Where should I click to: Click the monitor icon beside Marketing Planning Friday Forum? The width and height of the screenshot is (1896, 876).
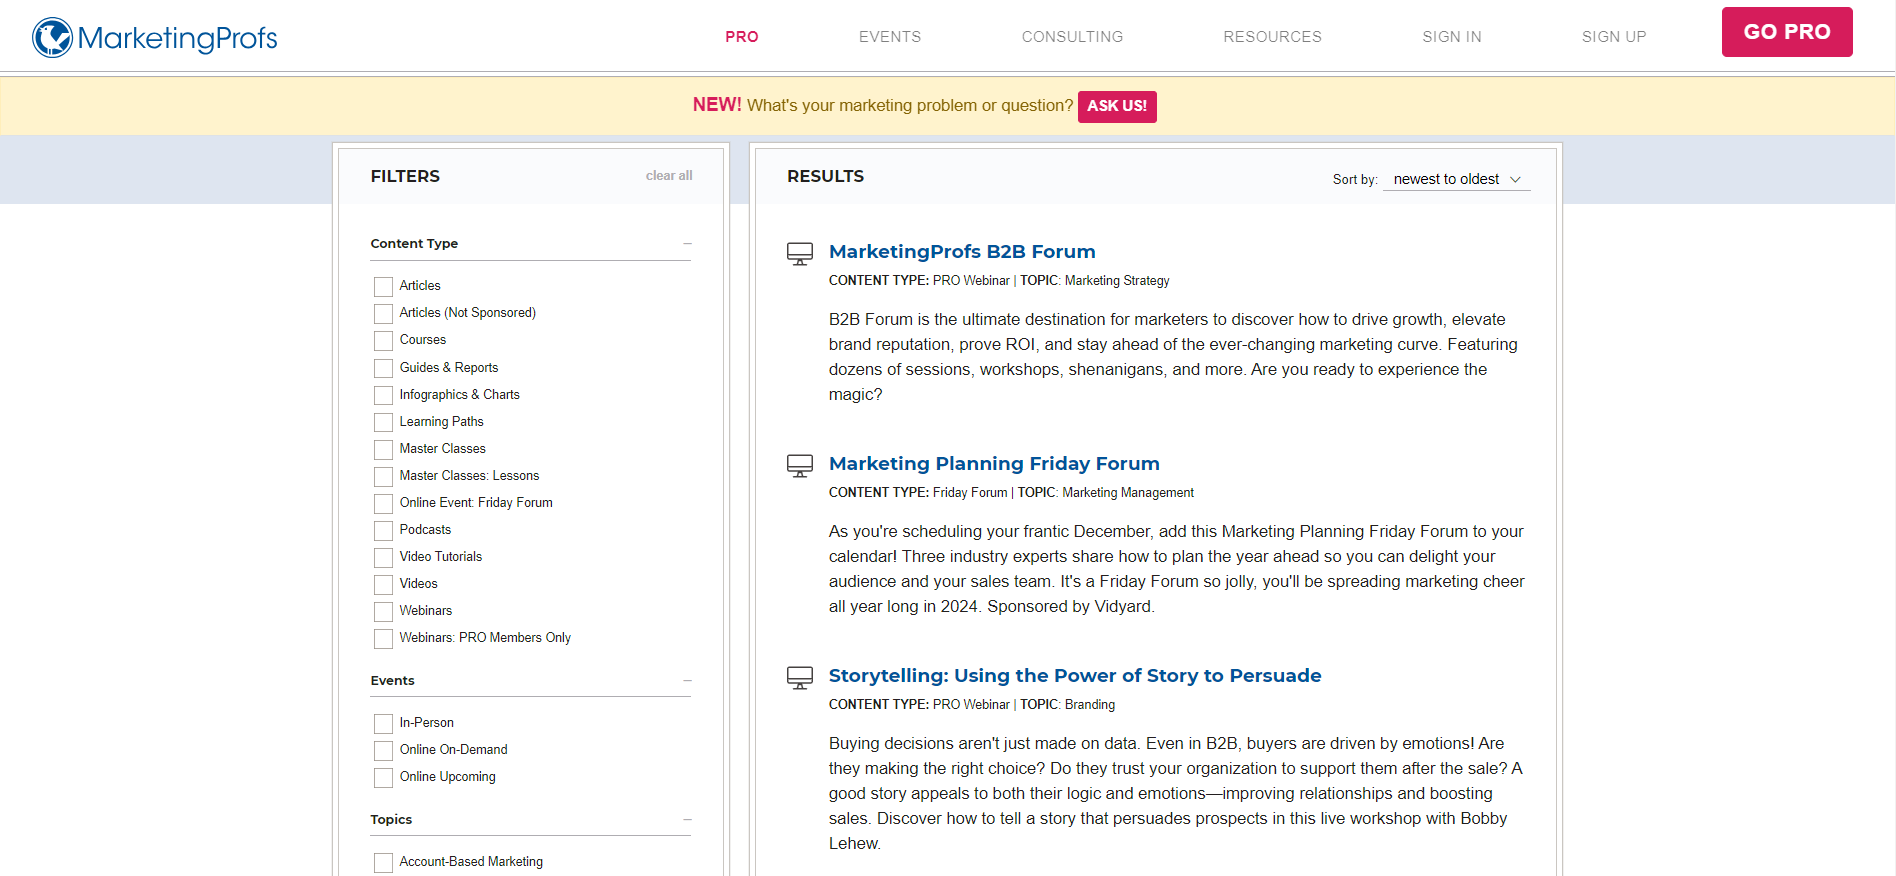point(800,466)
